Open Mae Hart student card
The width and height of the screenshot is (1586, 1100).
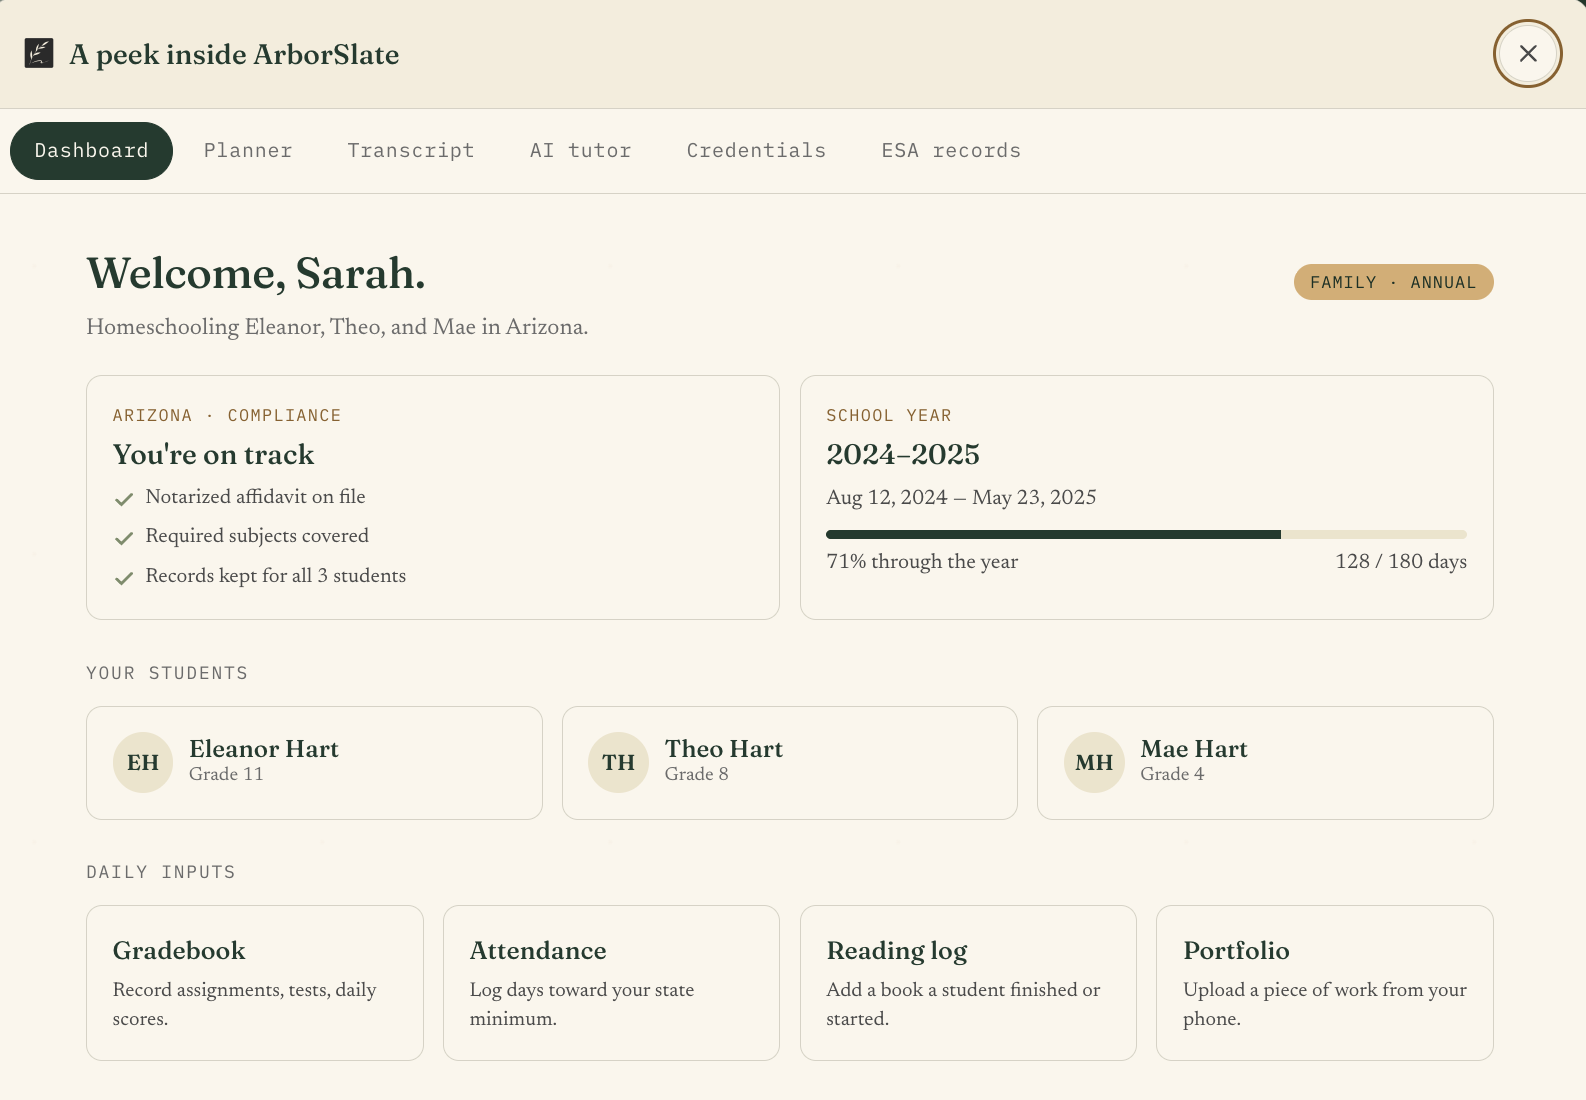click(1265, 763)
